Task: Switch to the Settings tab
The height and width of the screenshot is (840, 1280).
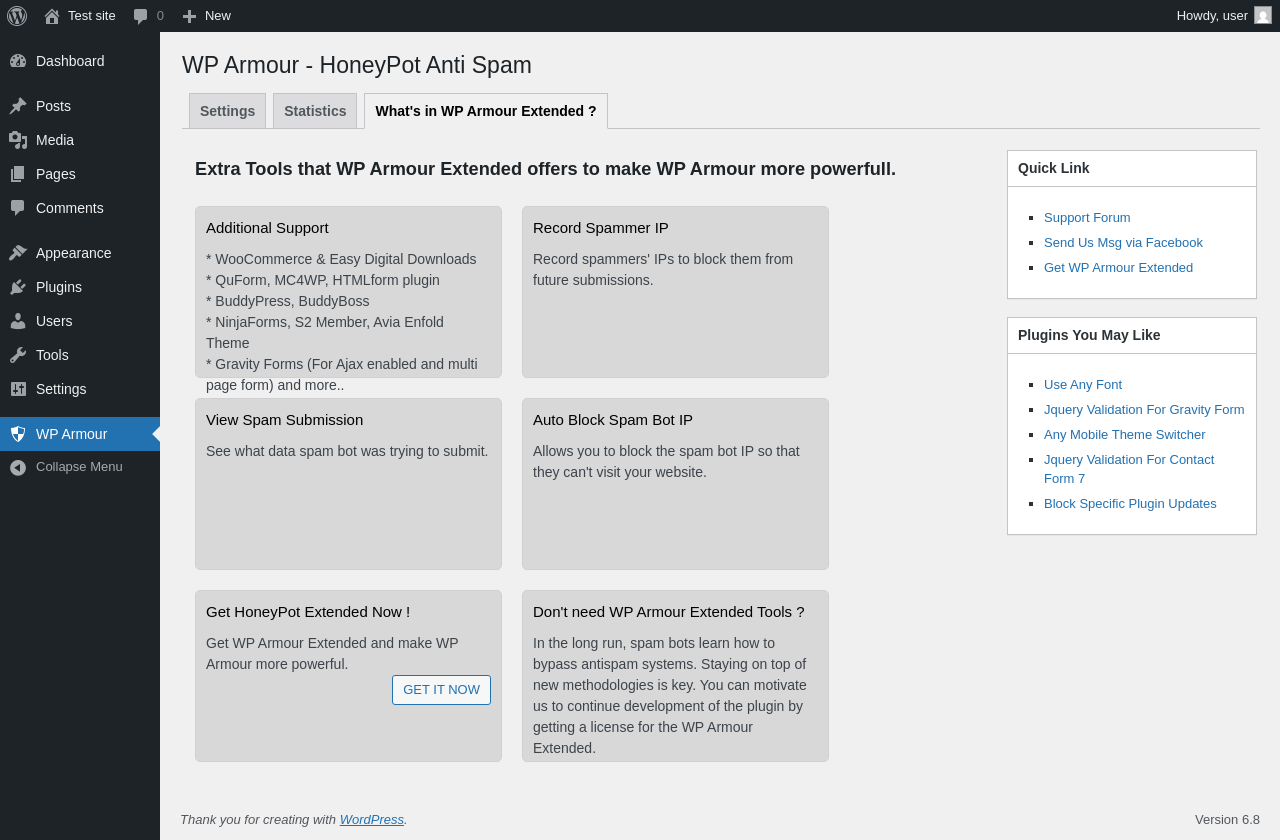Action: point(227,111)
